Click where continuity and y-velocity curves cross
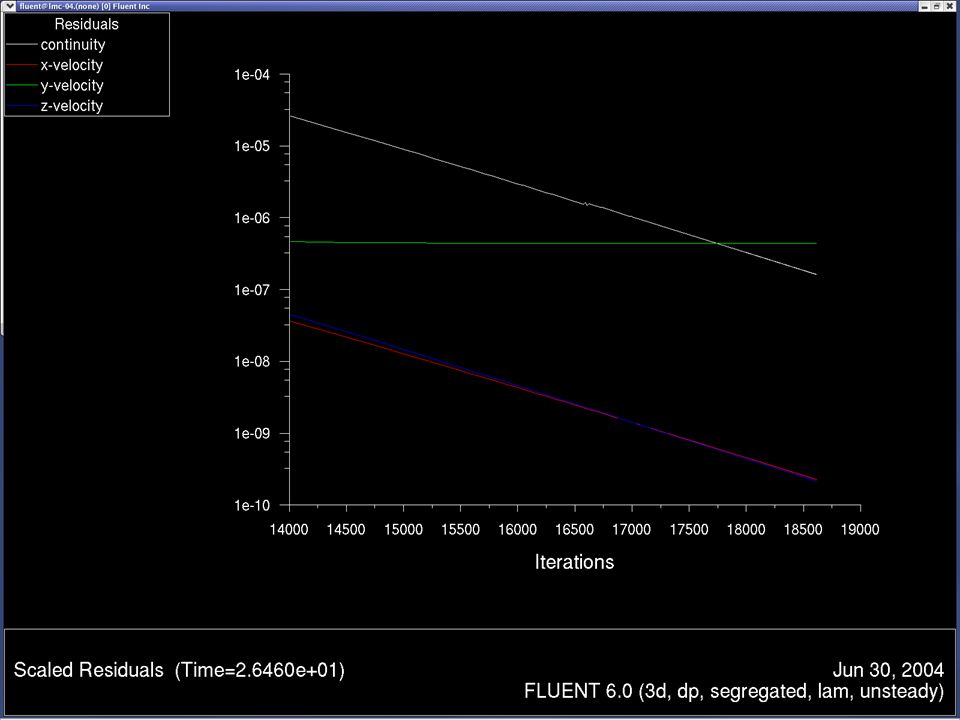960x720 pixels. (718, 244)
